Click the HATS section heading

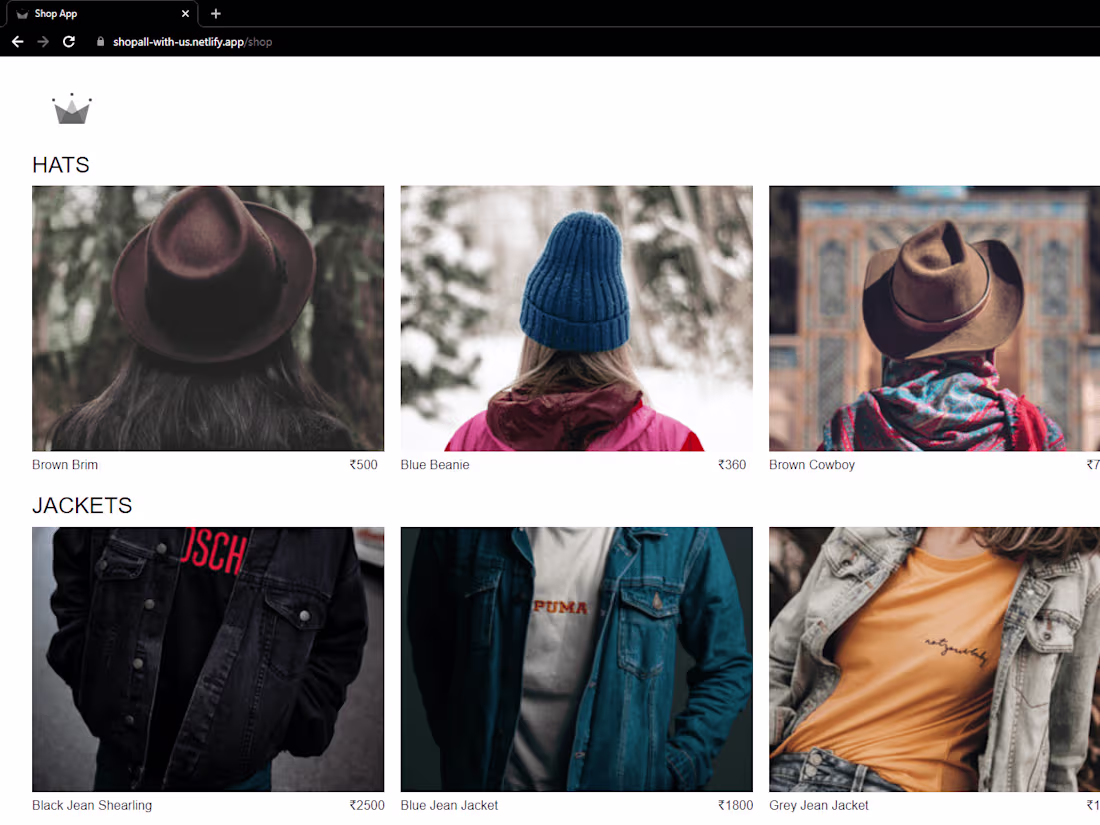click(60, 164)
